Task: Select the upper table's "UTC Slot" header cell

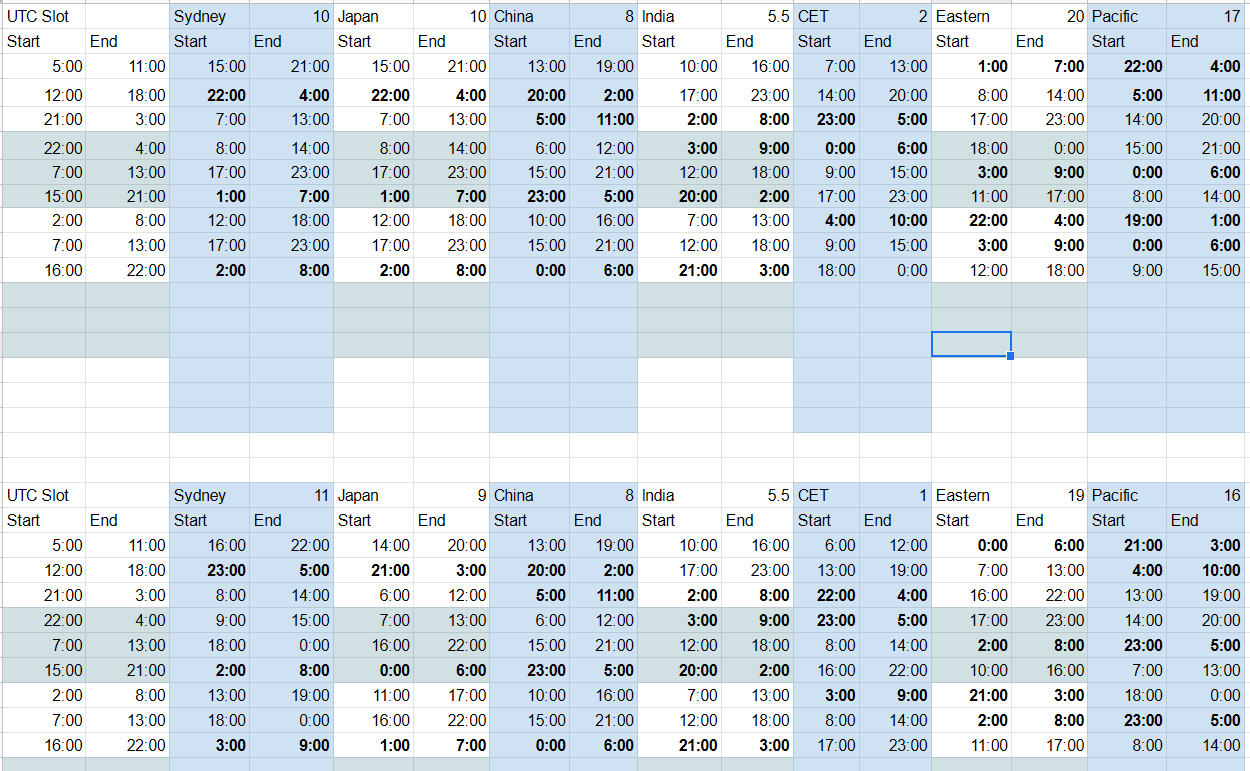Action: 43,16
